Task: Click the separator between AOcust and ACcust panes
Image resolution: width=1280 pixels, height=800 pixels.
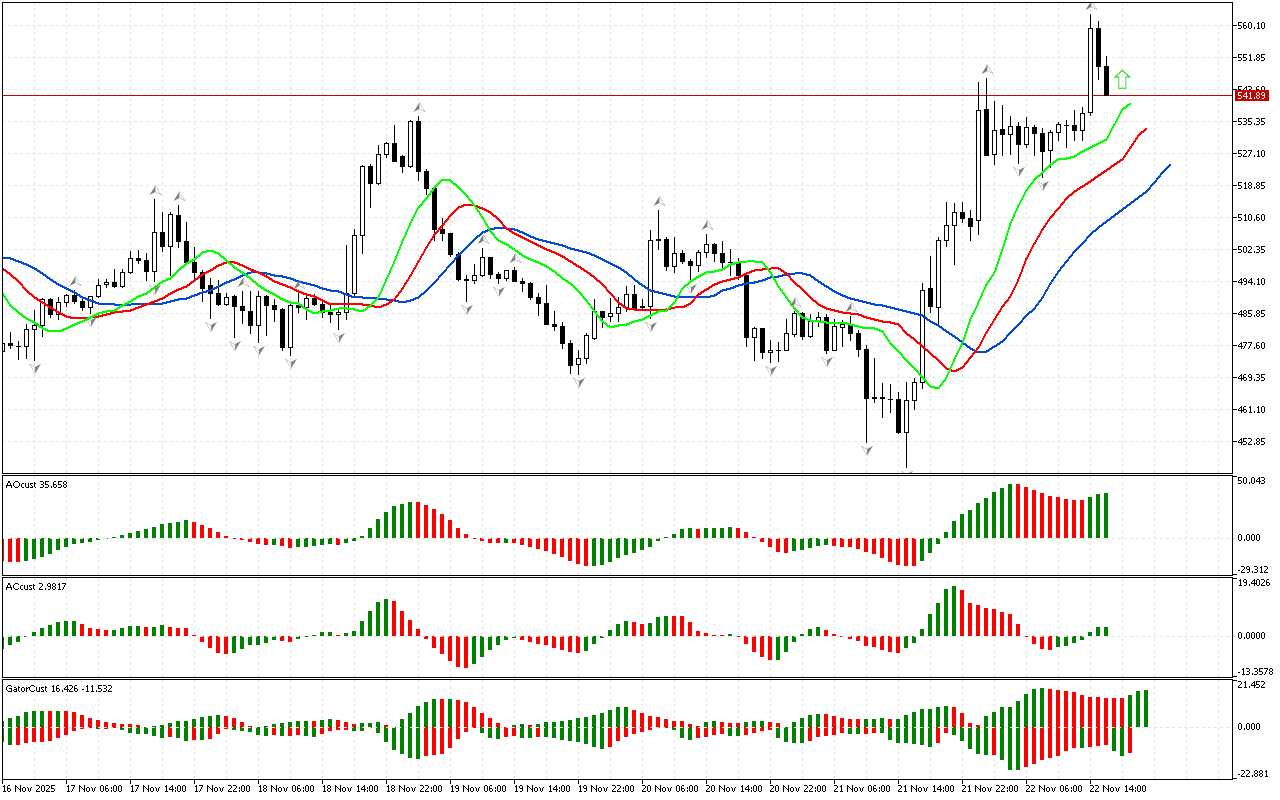Action: [616, 577]
